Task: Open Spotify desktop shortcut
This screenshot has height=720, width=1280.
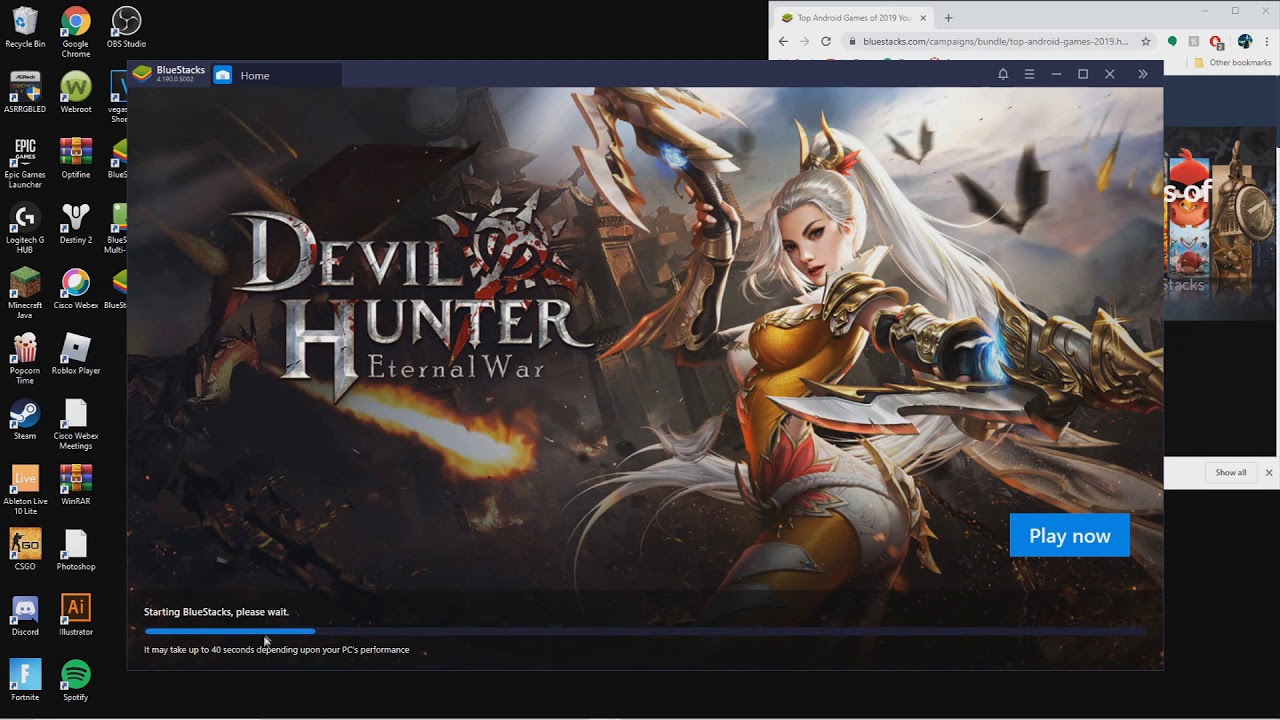Action: tap(76, 680)
